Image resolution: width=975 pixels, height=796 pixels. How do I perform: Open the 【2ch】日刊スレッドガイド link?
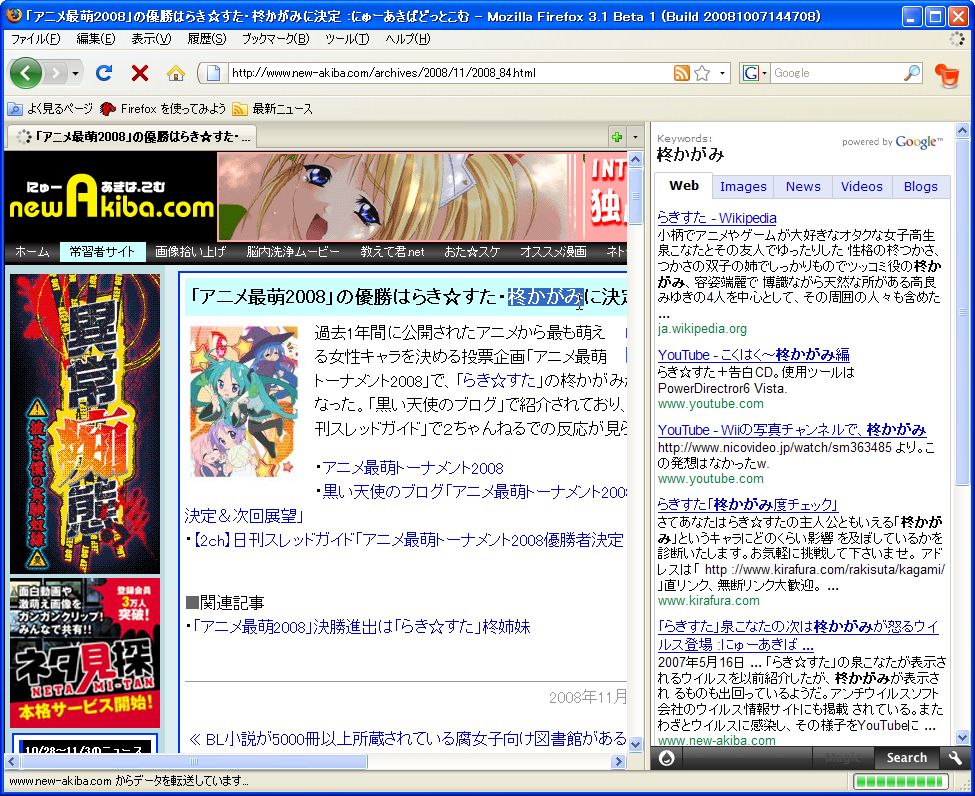point(407,540)
